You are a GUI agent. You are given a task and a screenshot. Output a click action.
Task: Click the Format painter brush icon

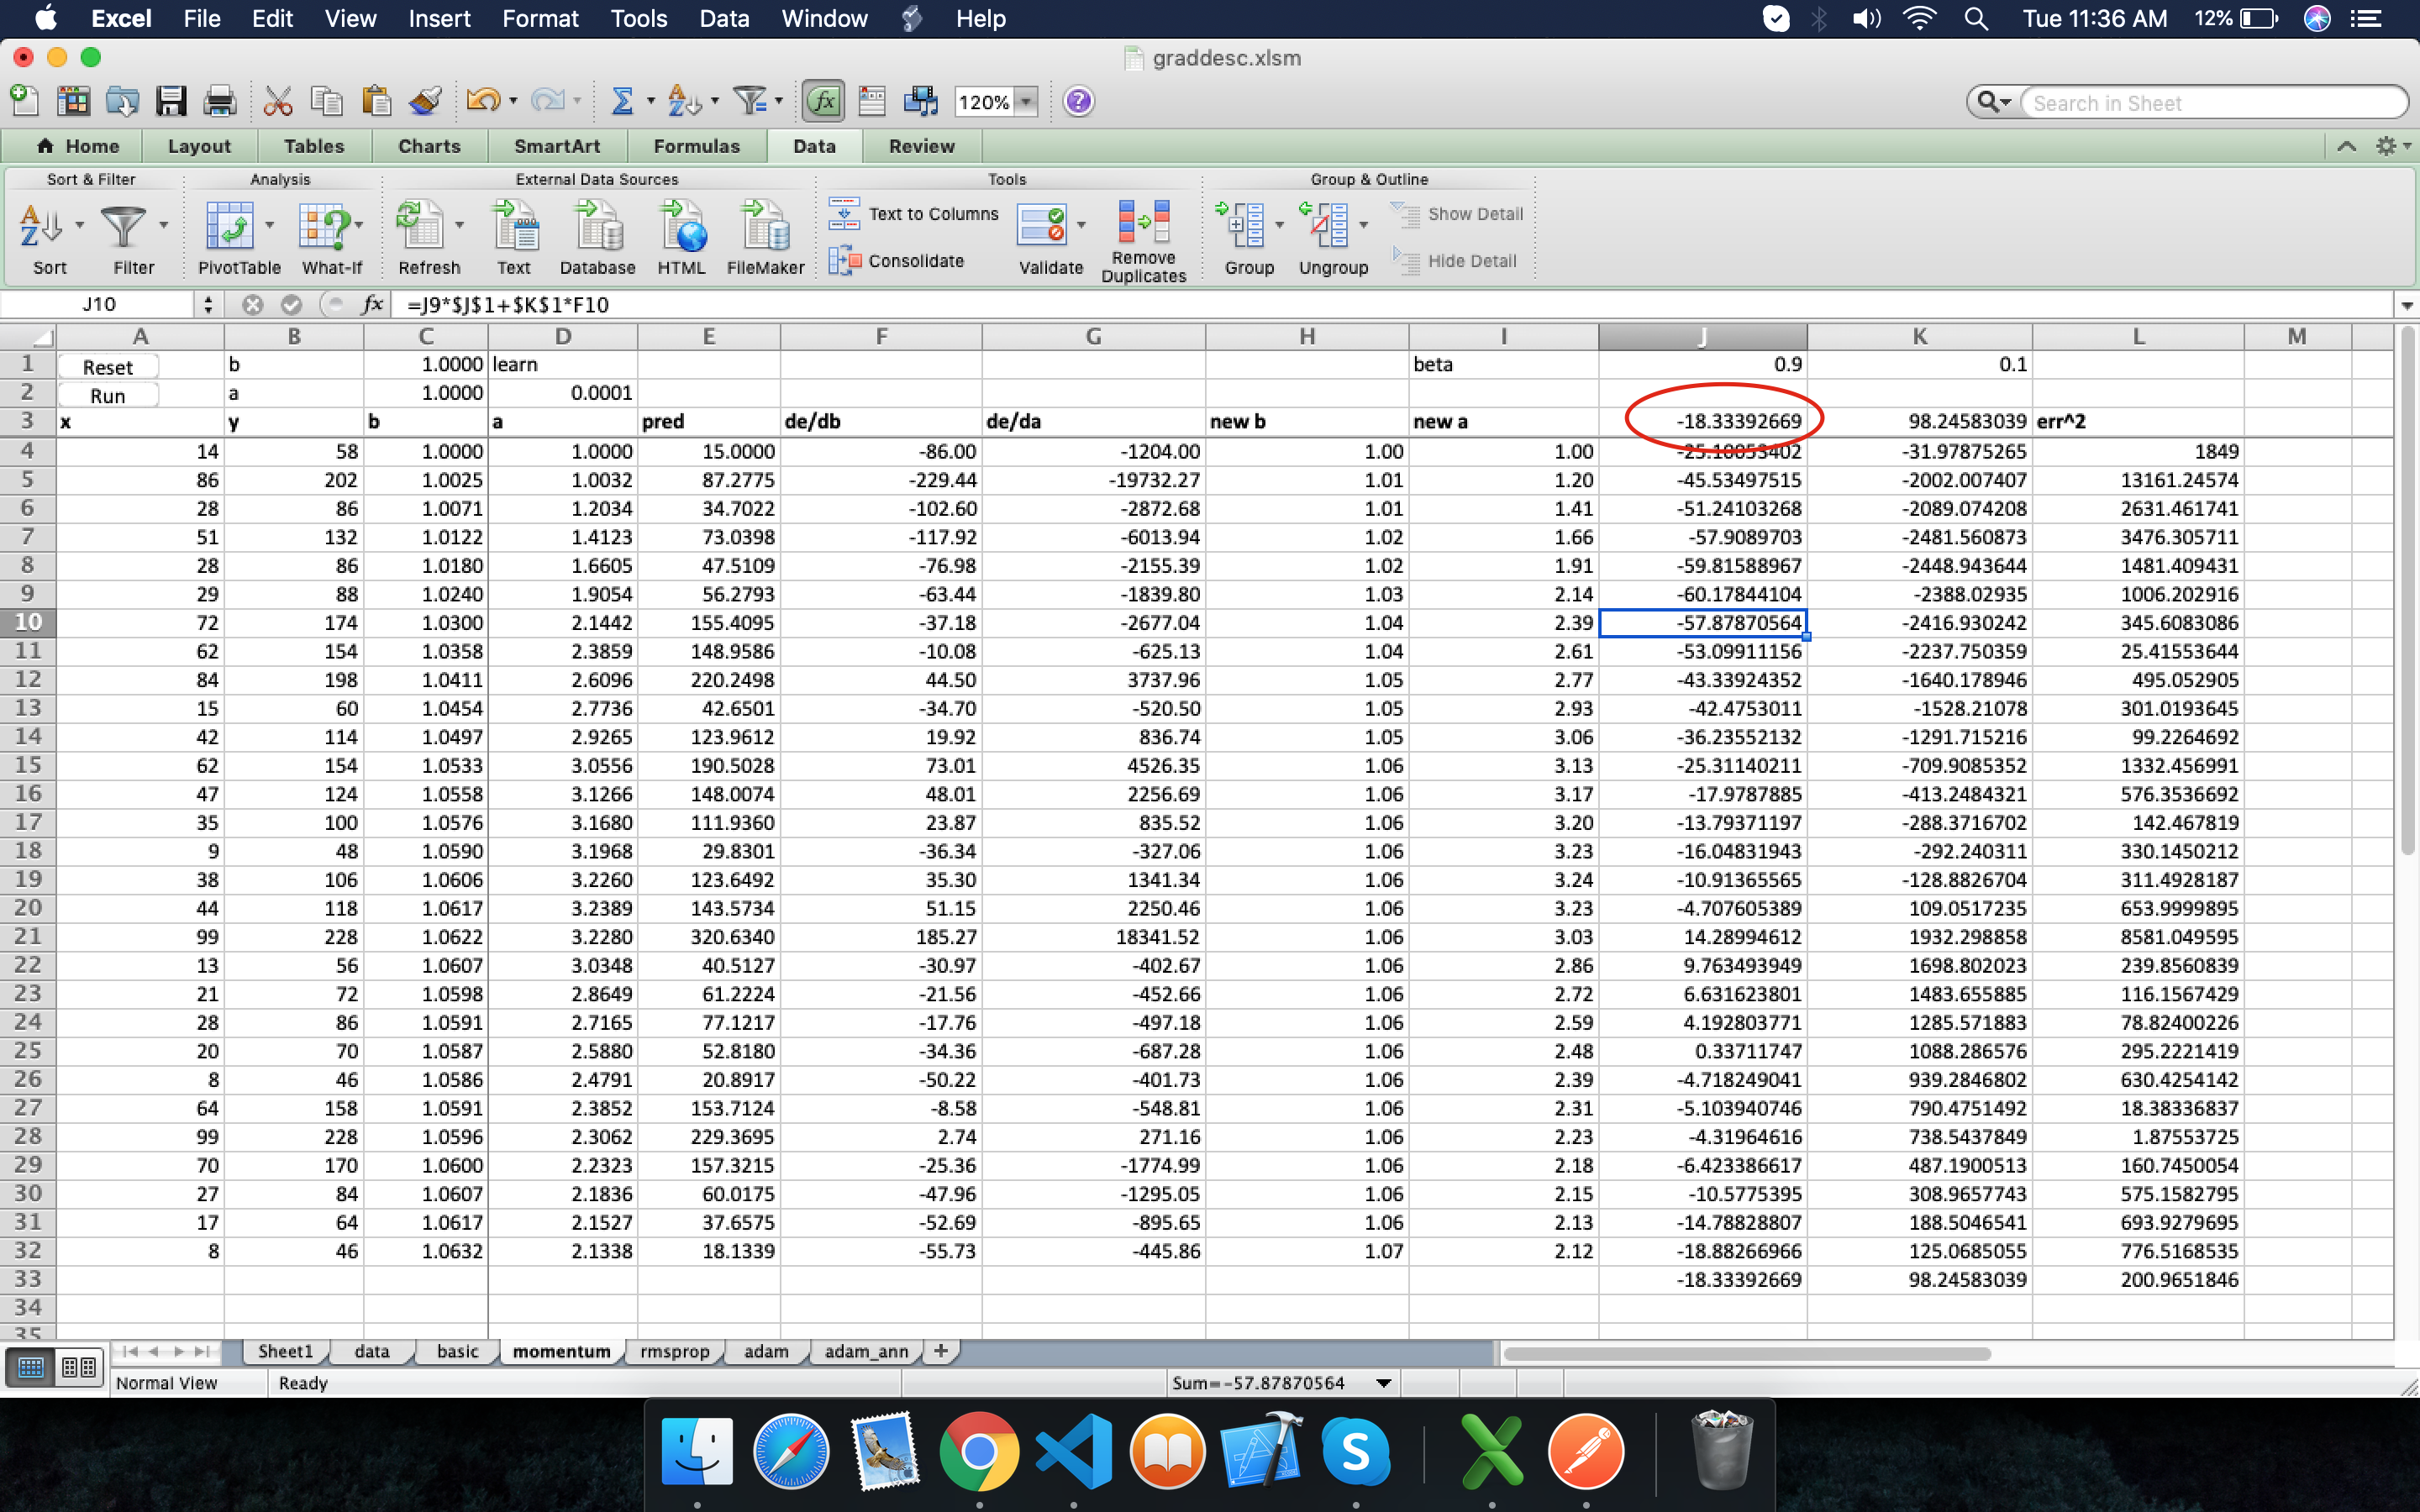[x=426, y=101]
